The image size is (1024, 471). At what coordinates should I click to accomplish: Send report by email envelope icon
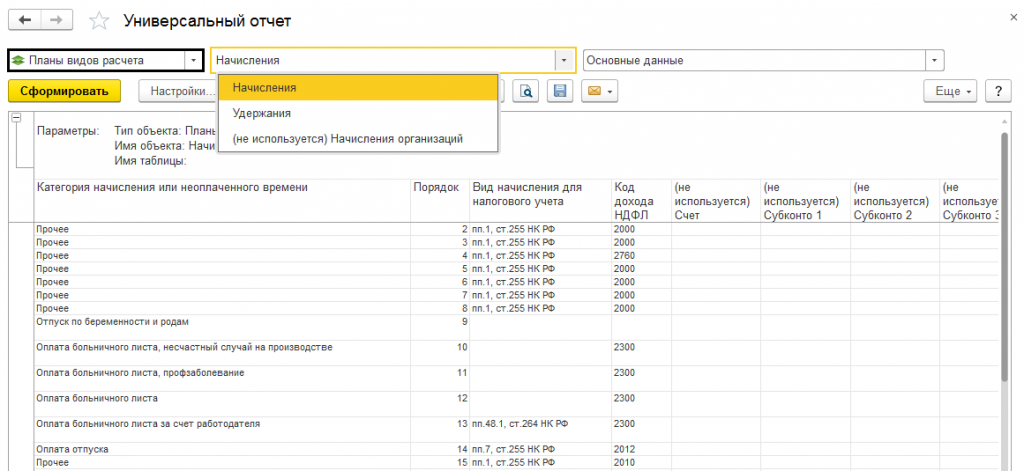click(x=598, y=91)
